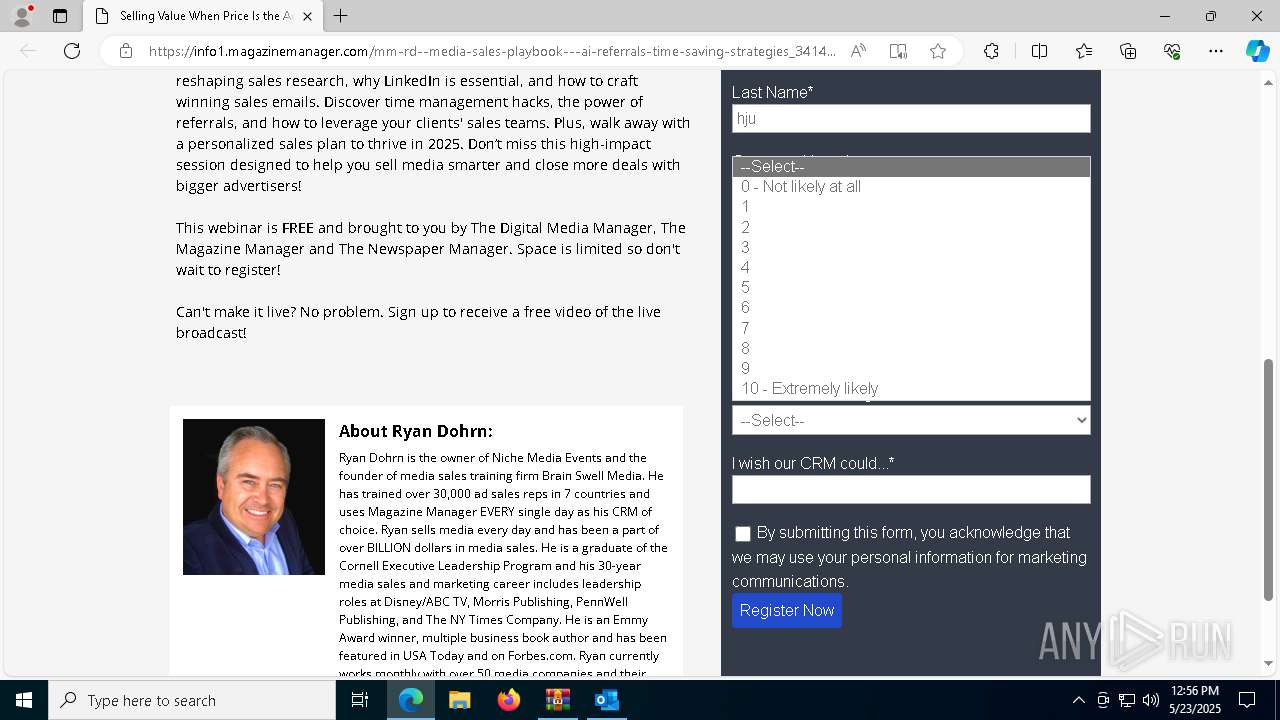1280x720 pixels.
Task: Open File Explorer from taskbar
Action: tap(460, 700)
